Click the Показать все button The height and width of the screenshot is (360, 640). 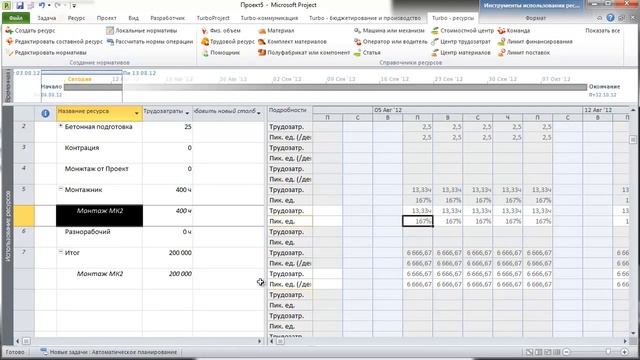[x=602, y=31]
